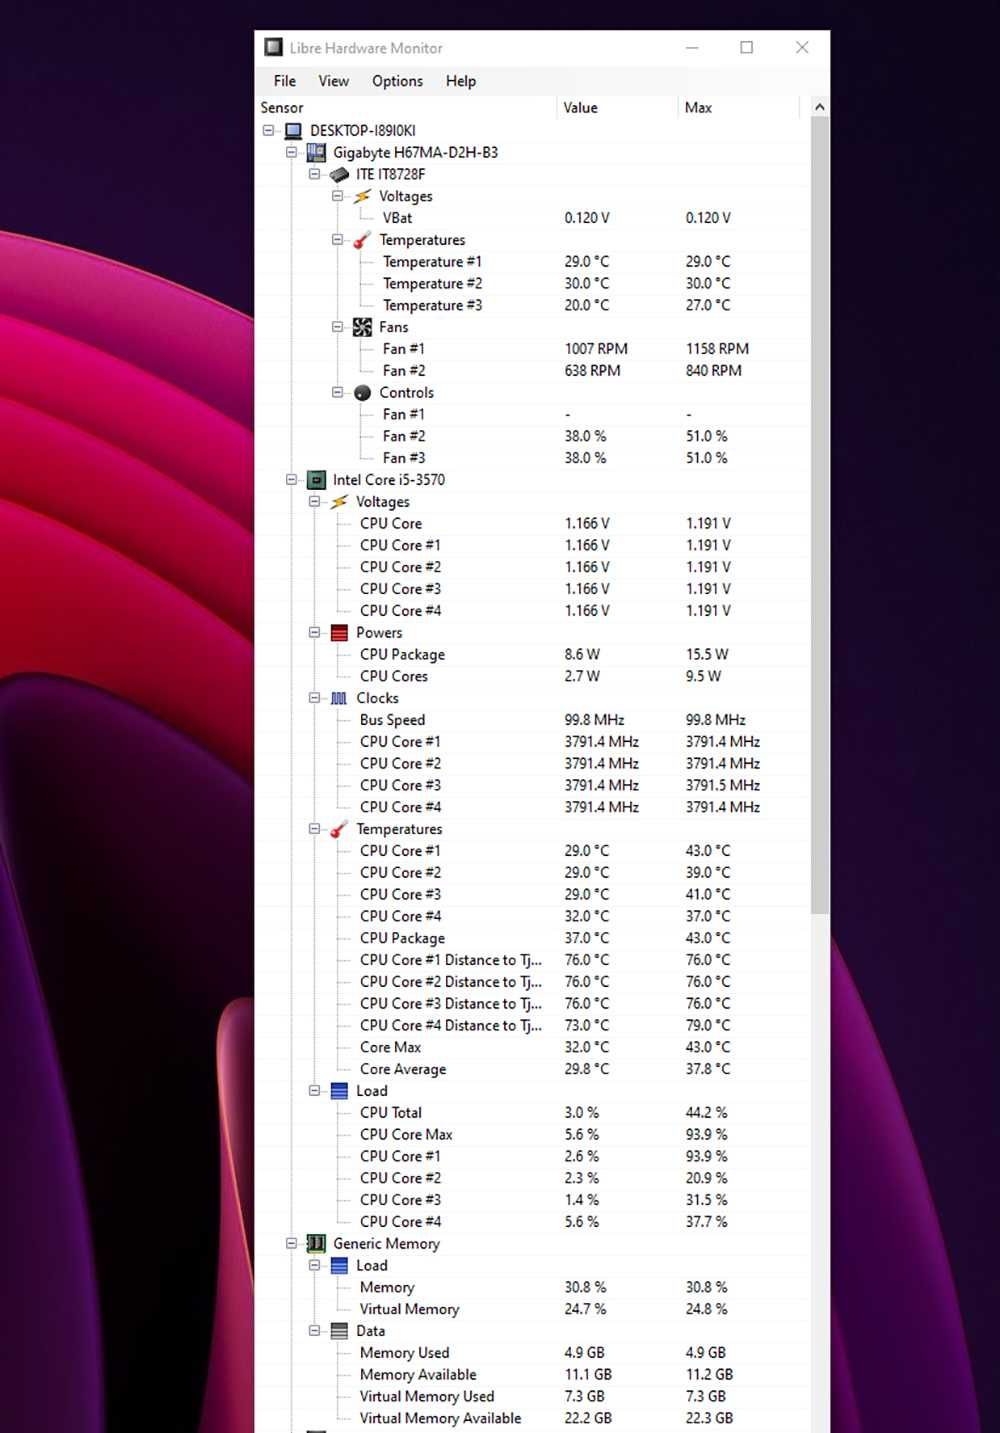Click the fan icon next to Fans
The height and width of the screenshot is (1433, 1000).
click(362, 327)
